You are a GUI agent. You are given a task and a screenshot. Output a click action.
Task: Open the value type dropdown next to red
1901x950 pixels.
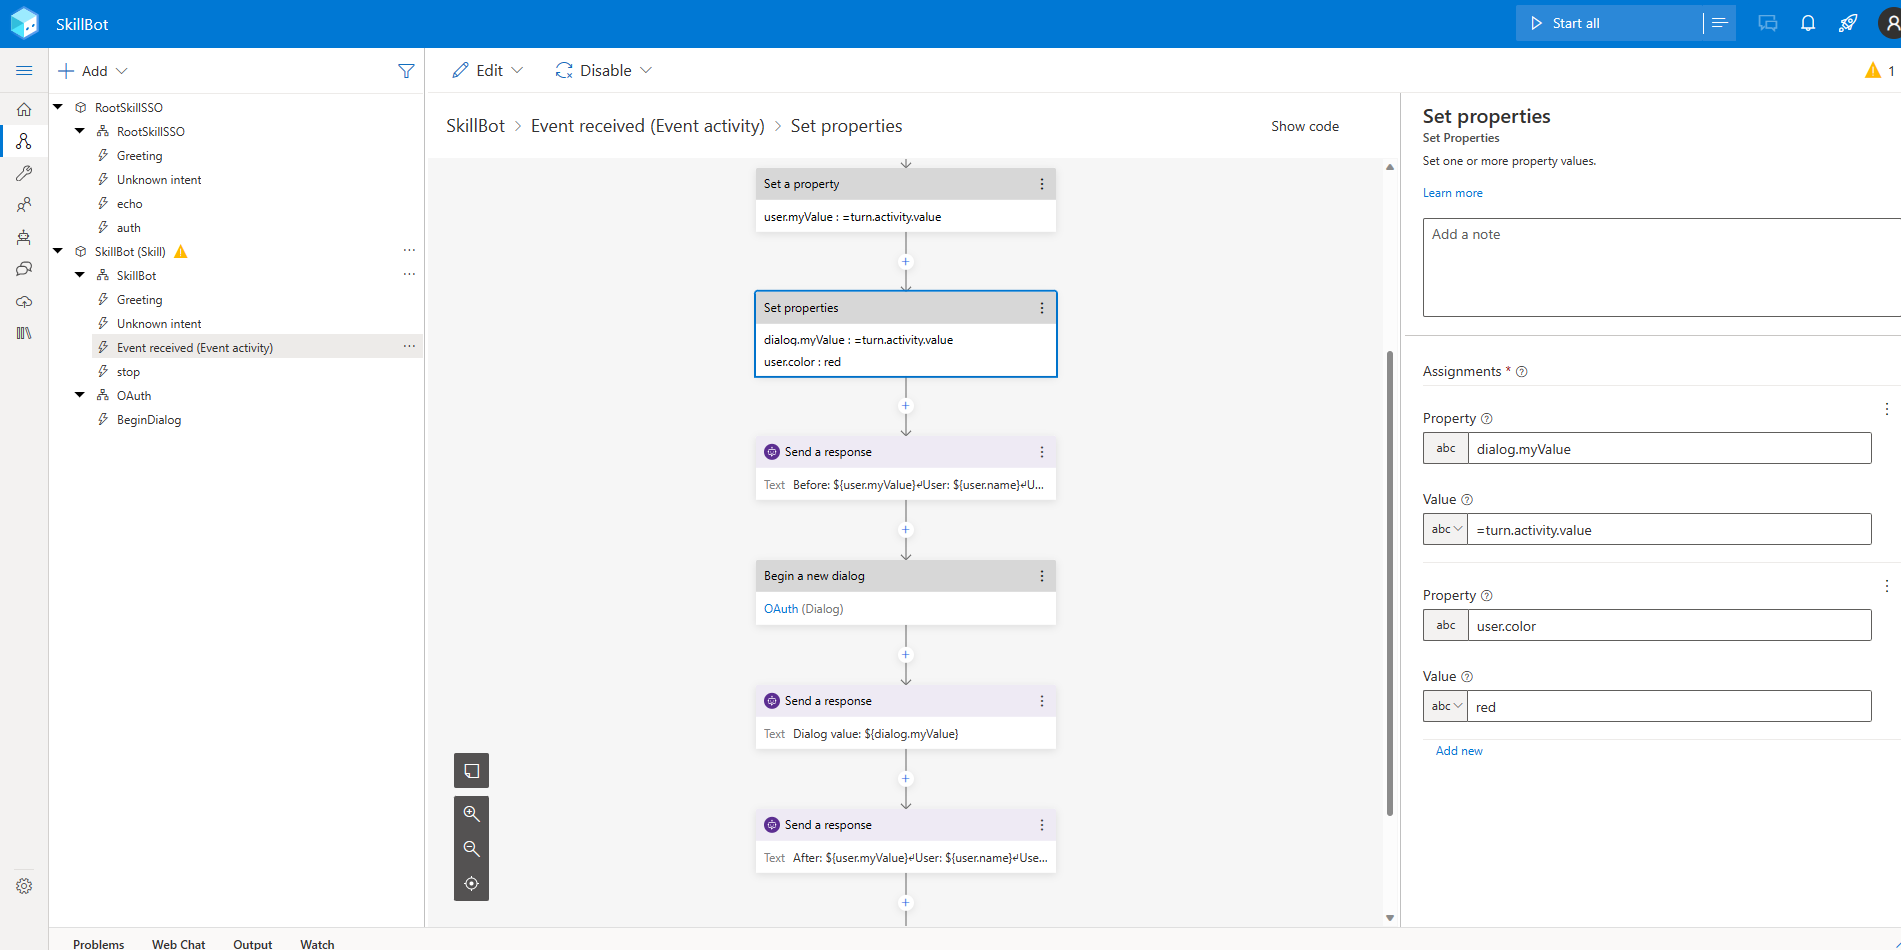tap(1444, 705)
